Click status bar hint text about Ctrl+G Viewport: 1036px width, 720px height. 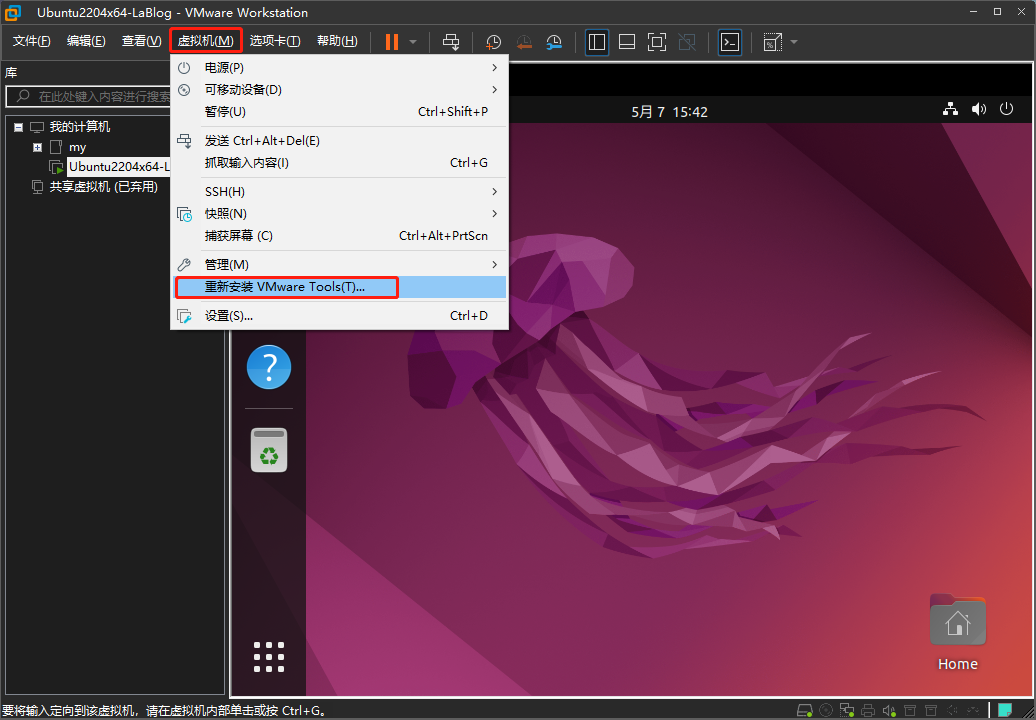[x=164, y=711]
